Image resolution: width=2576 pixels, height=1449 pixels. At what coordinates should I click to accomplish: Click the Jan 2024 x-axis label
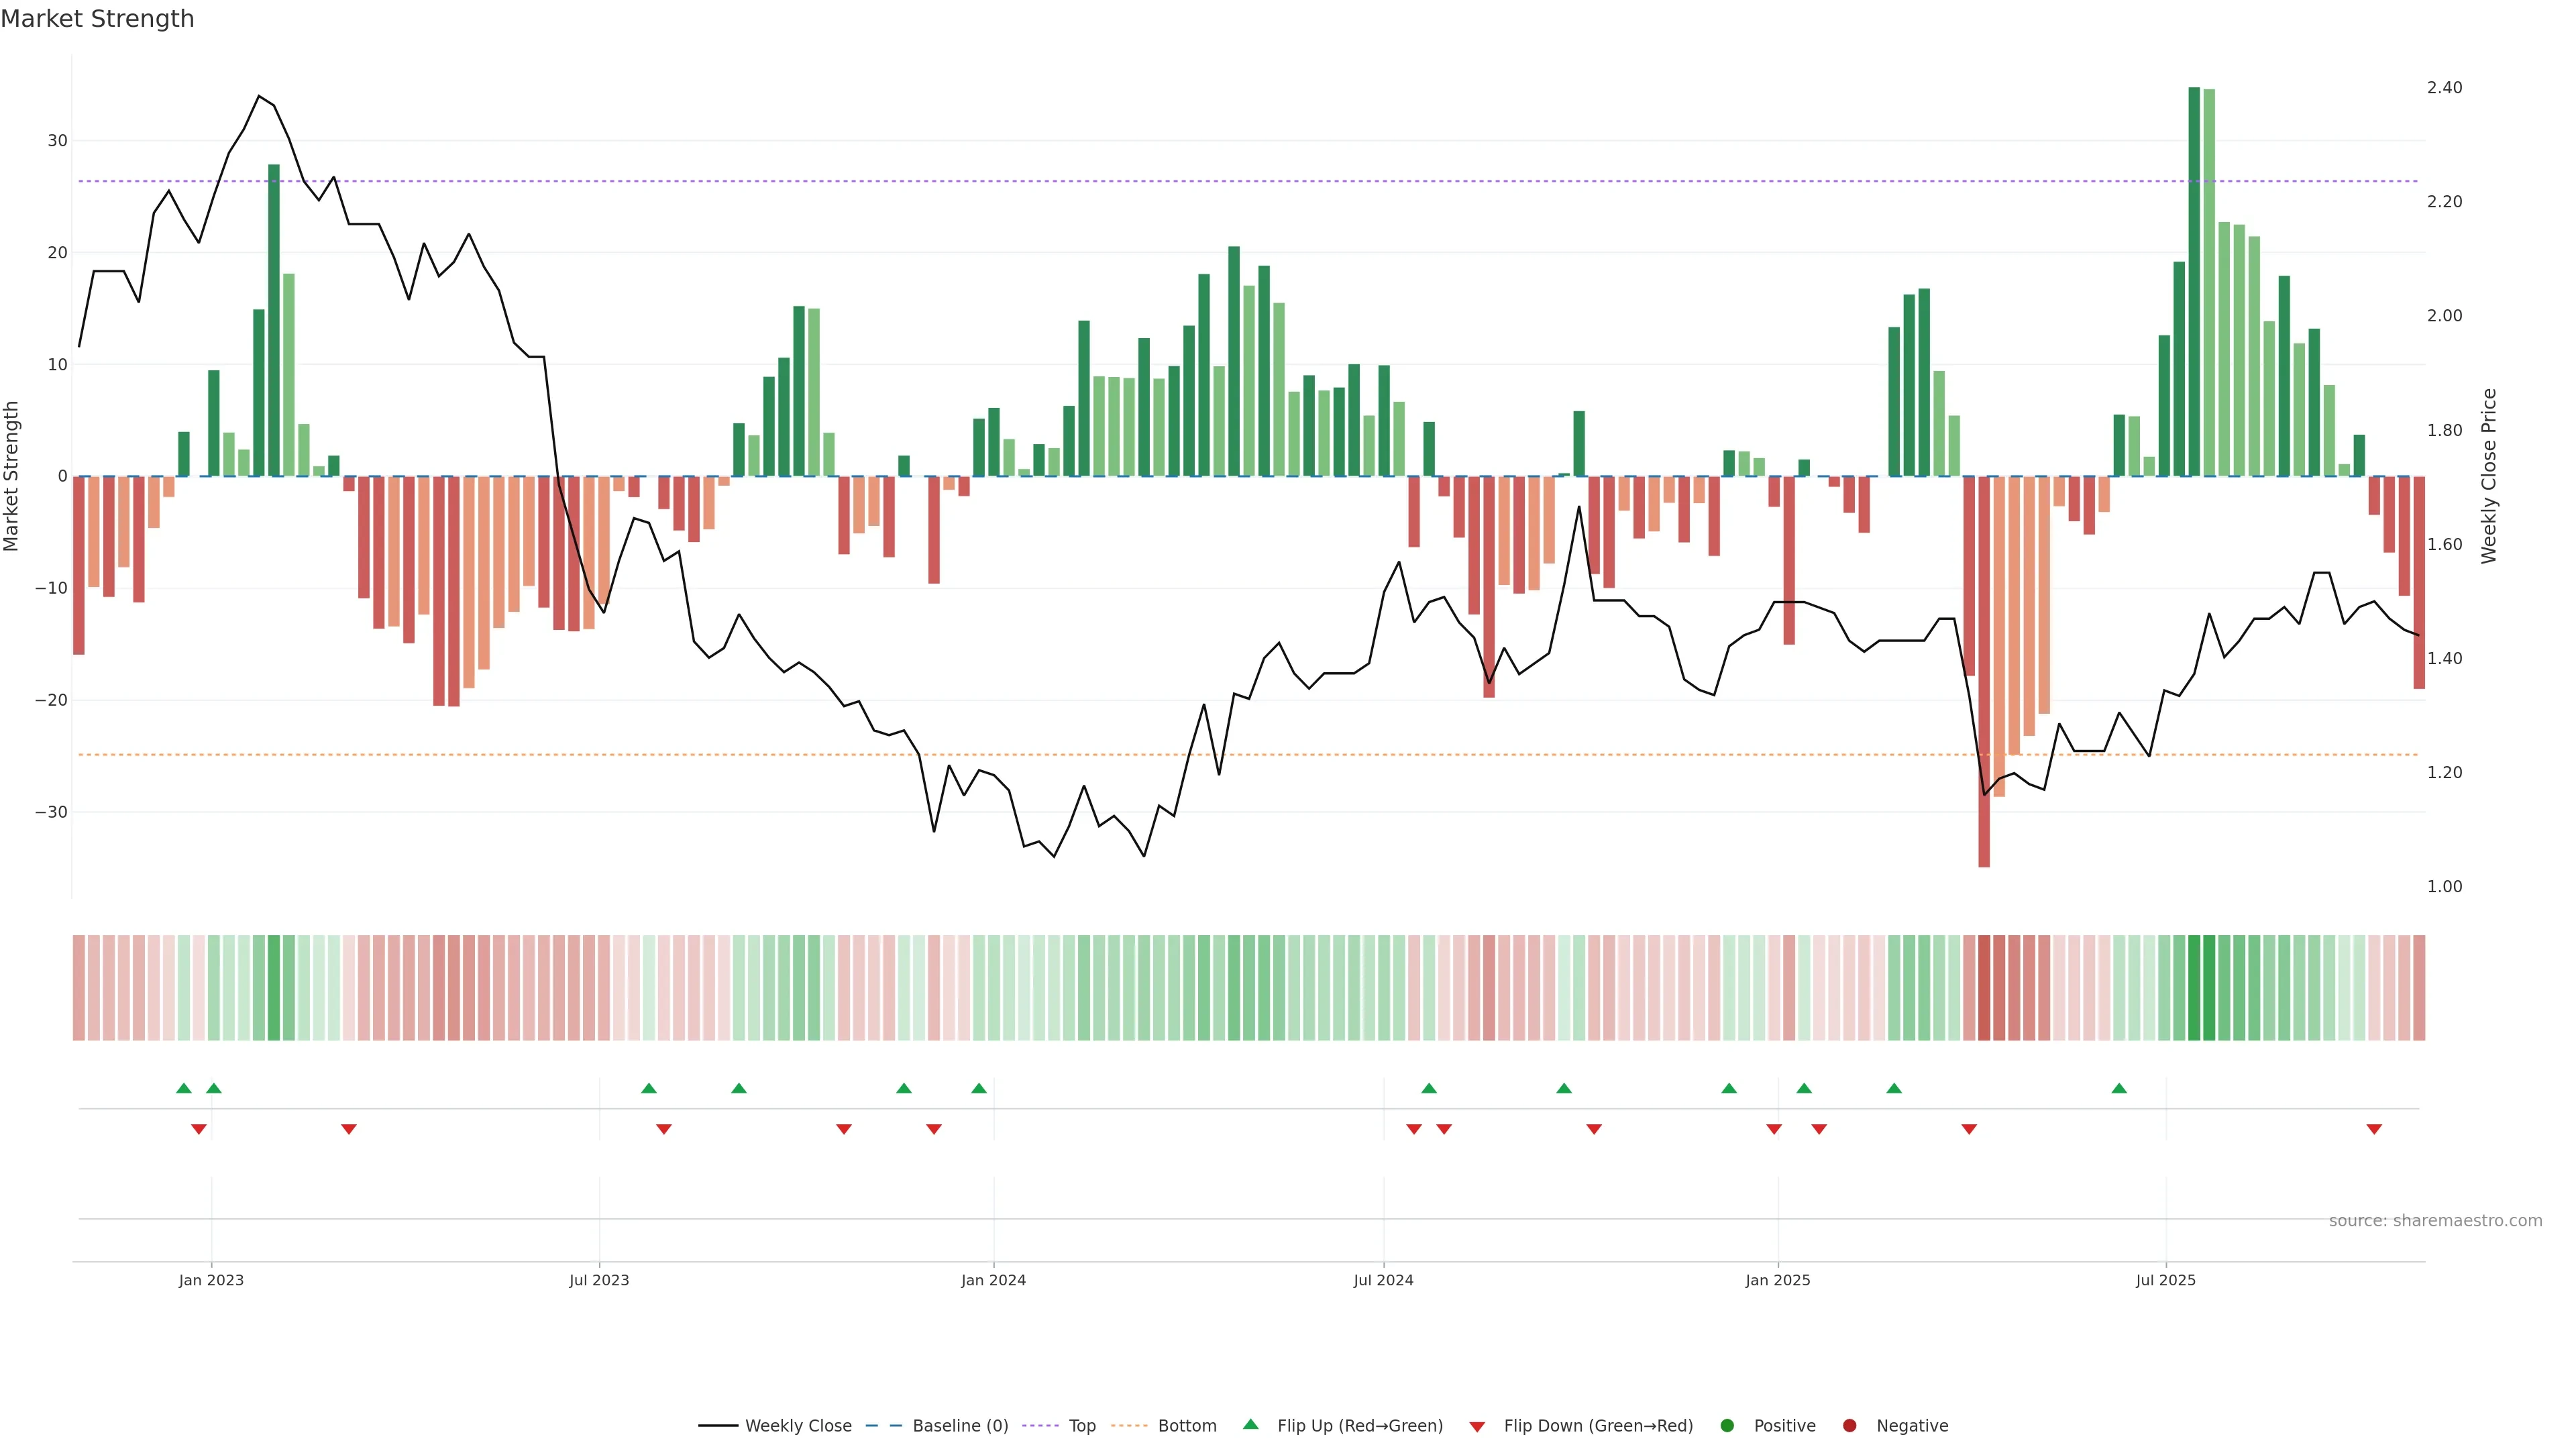click(x=993, y=1280)
